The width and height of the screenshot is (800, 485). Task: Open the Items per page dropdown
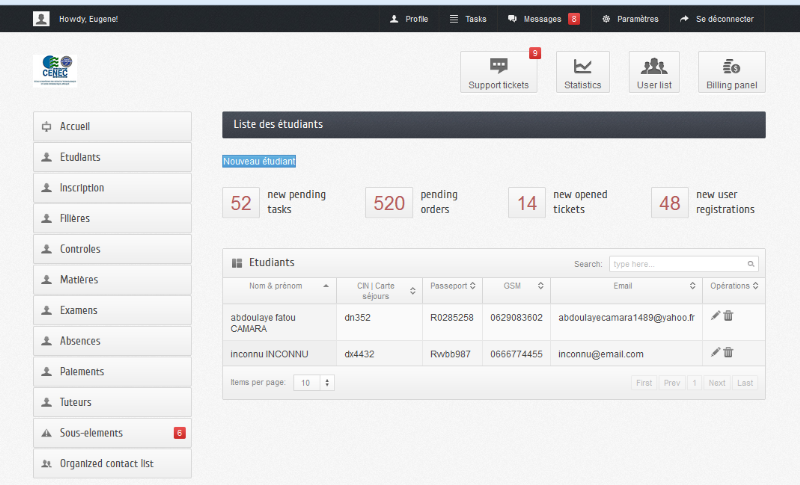pyautogui.click(x=314, y=383)
